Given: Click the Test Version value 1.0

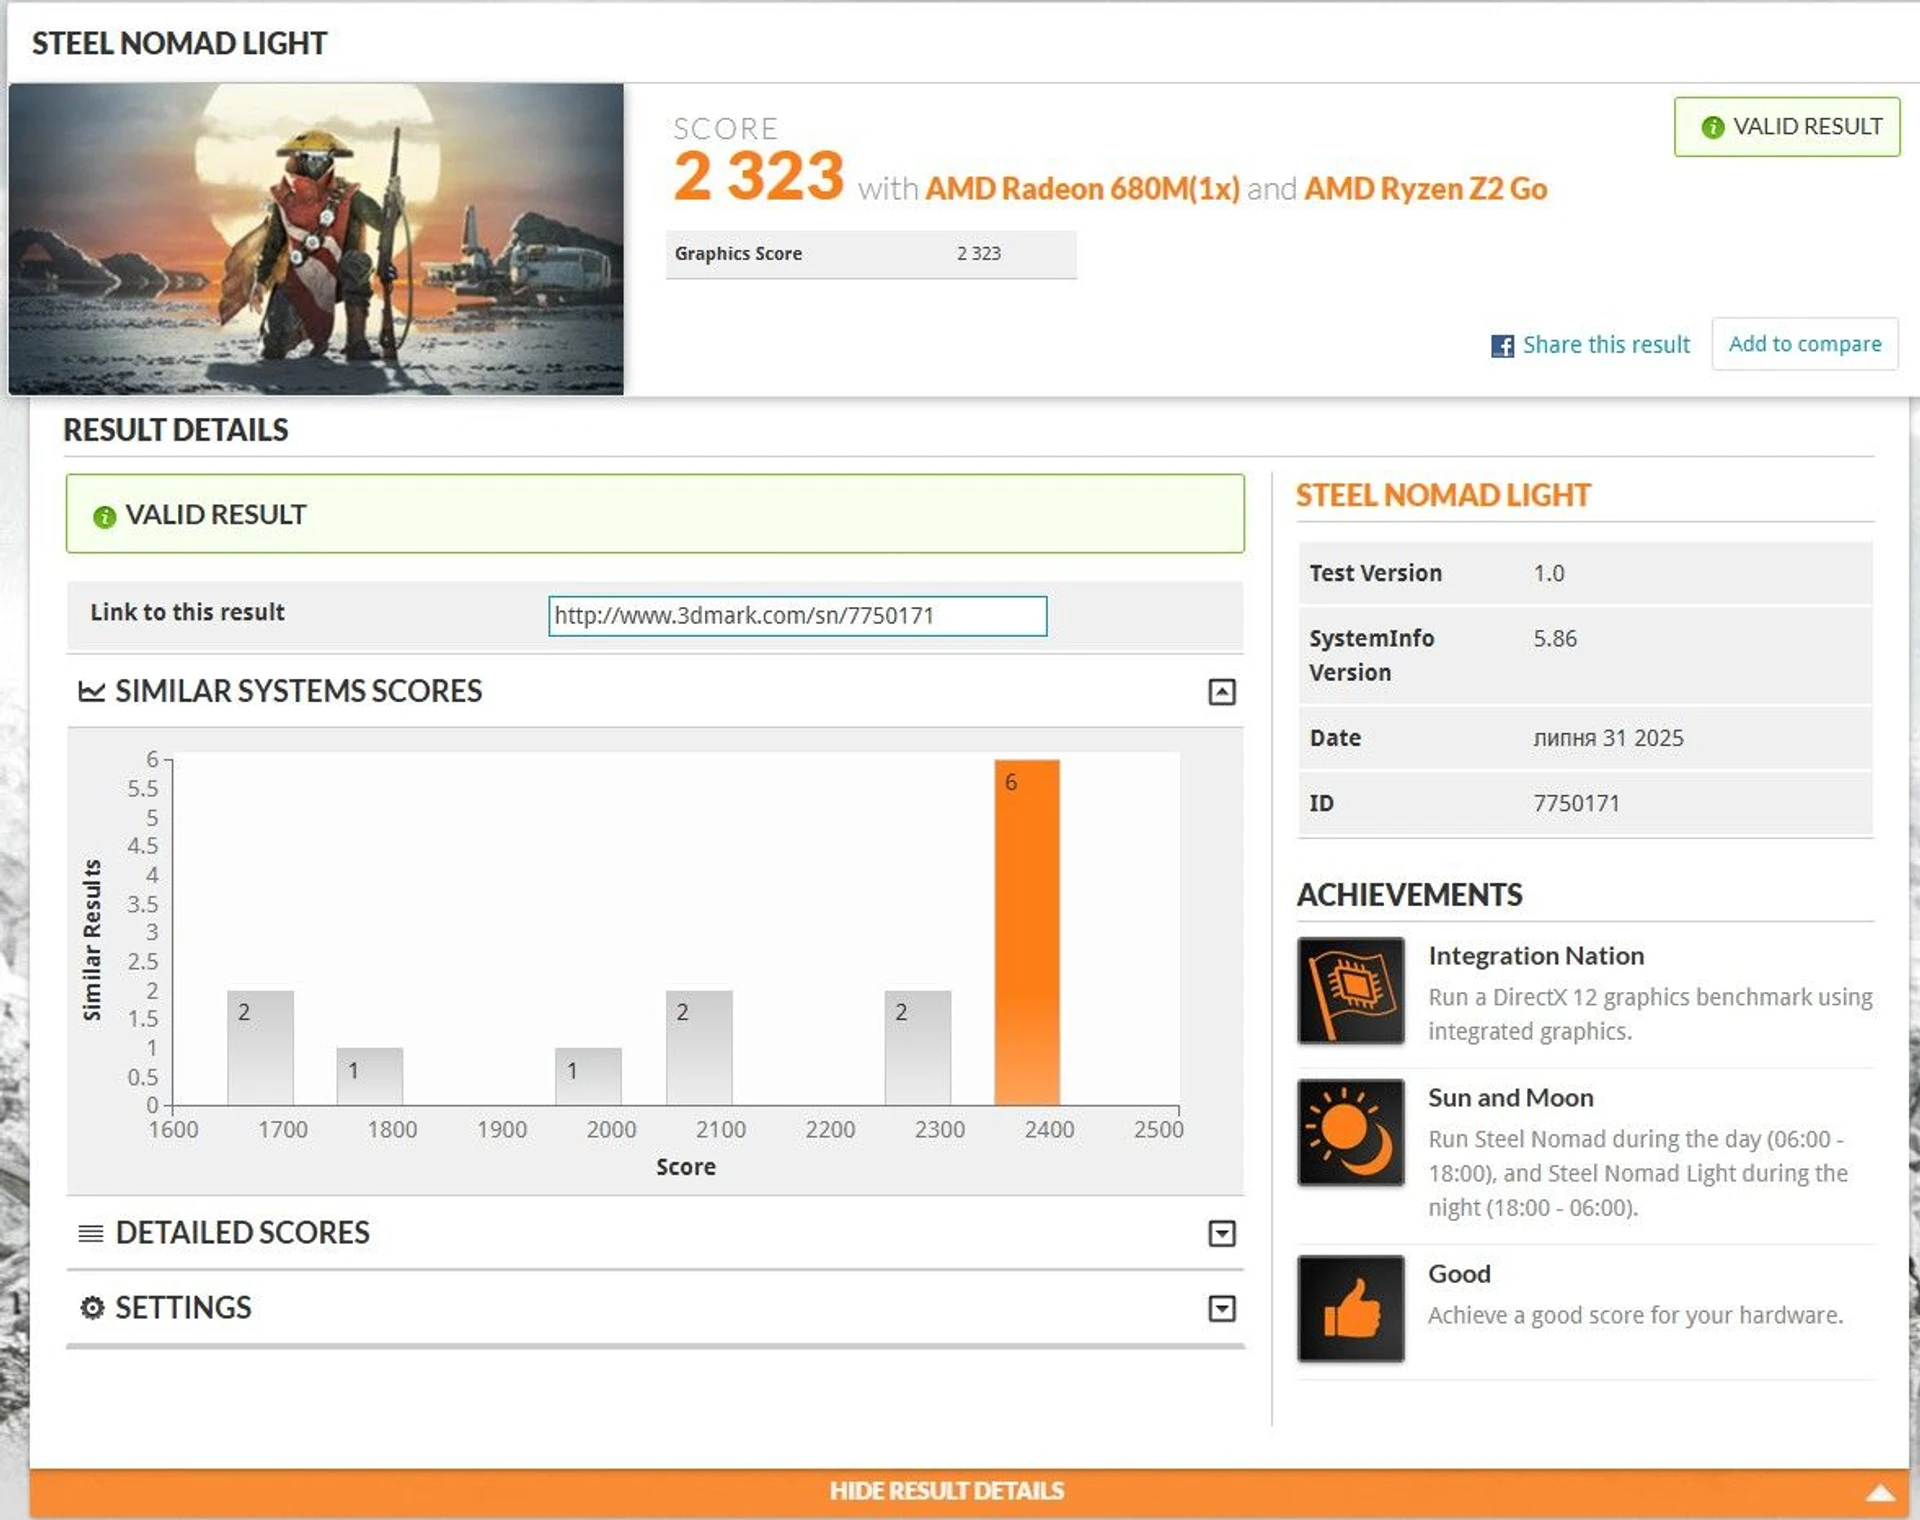Looking at the screenshot, I should 1549,574.
